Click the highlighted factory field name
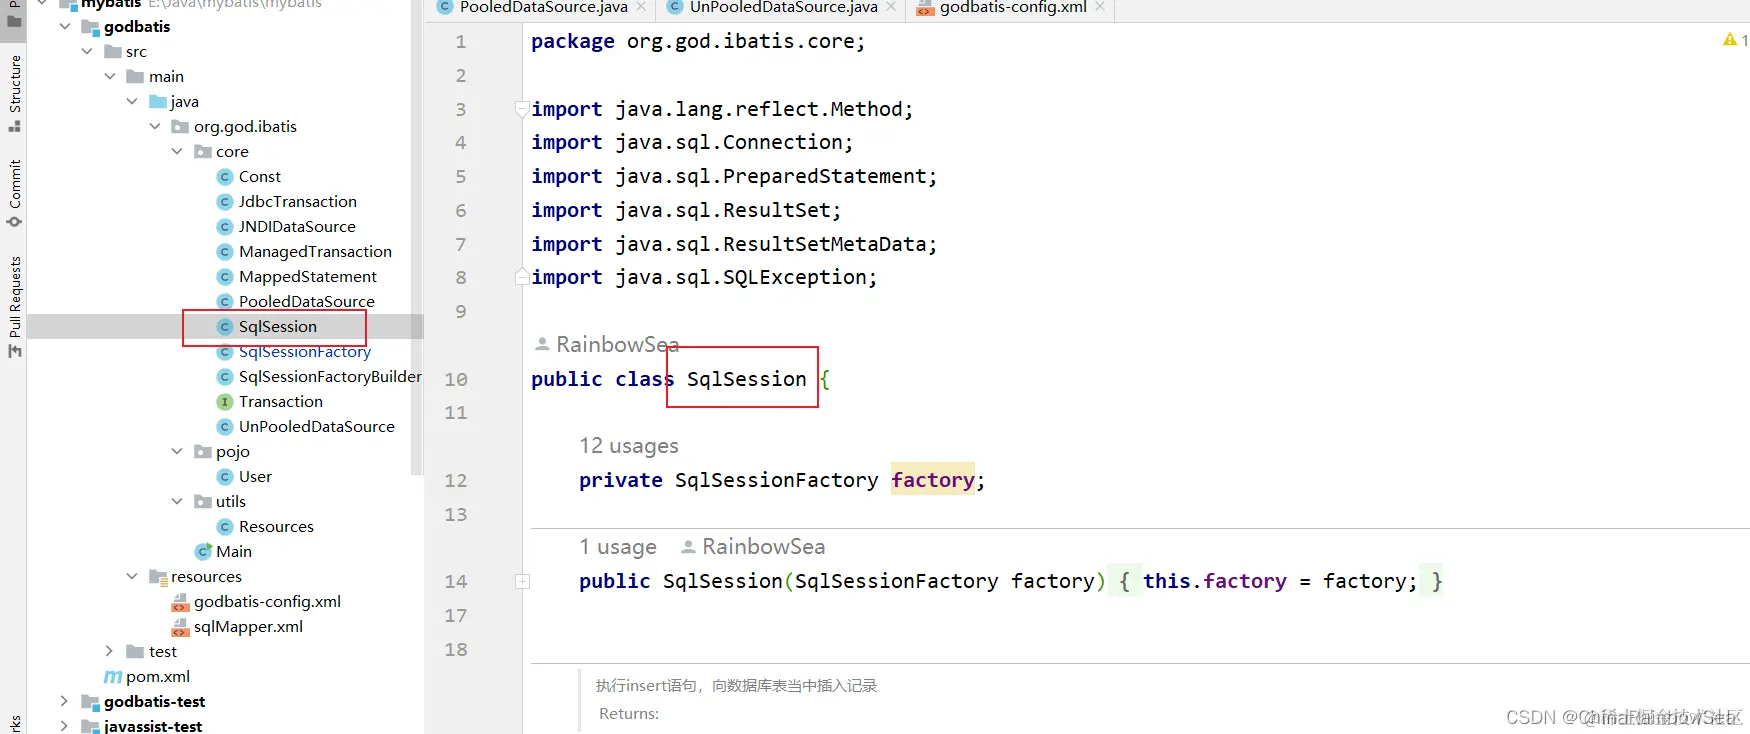This screenshot has width=1750, height=734. 933,480
